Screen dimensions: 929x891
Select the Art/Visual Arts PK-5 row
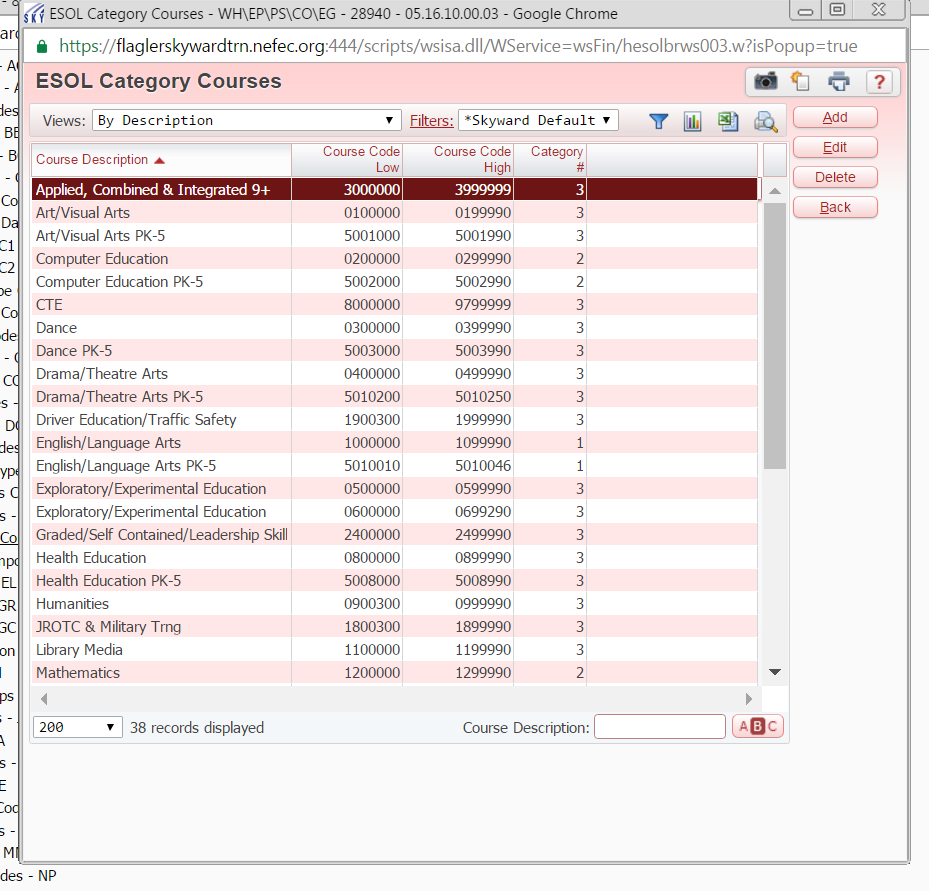click(395, 236)
